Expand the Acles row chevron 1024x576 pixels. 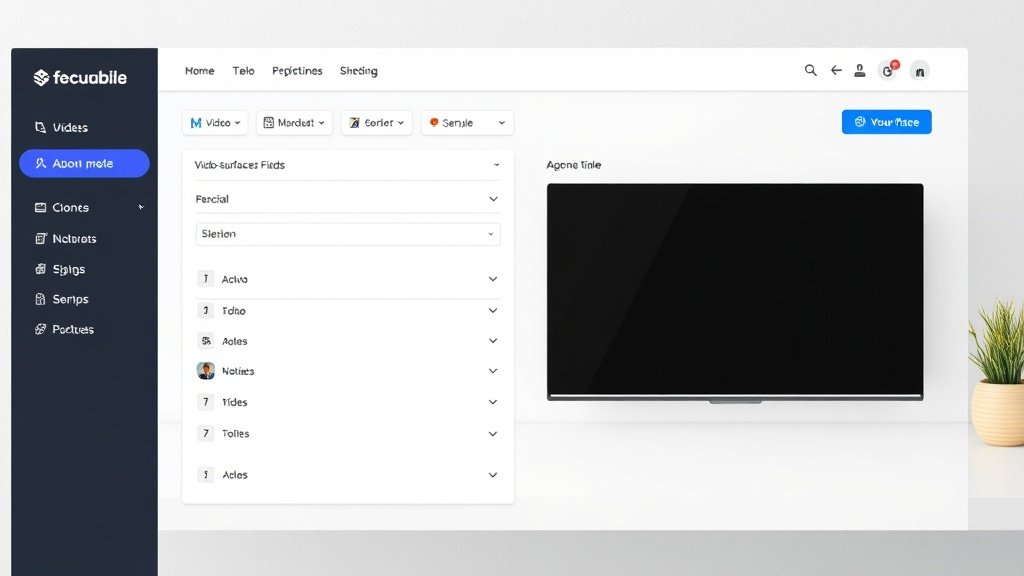point(493,475)
